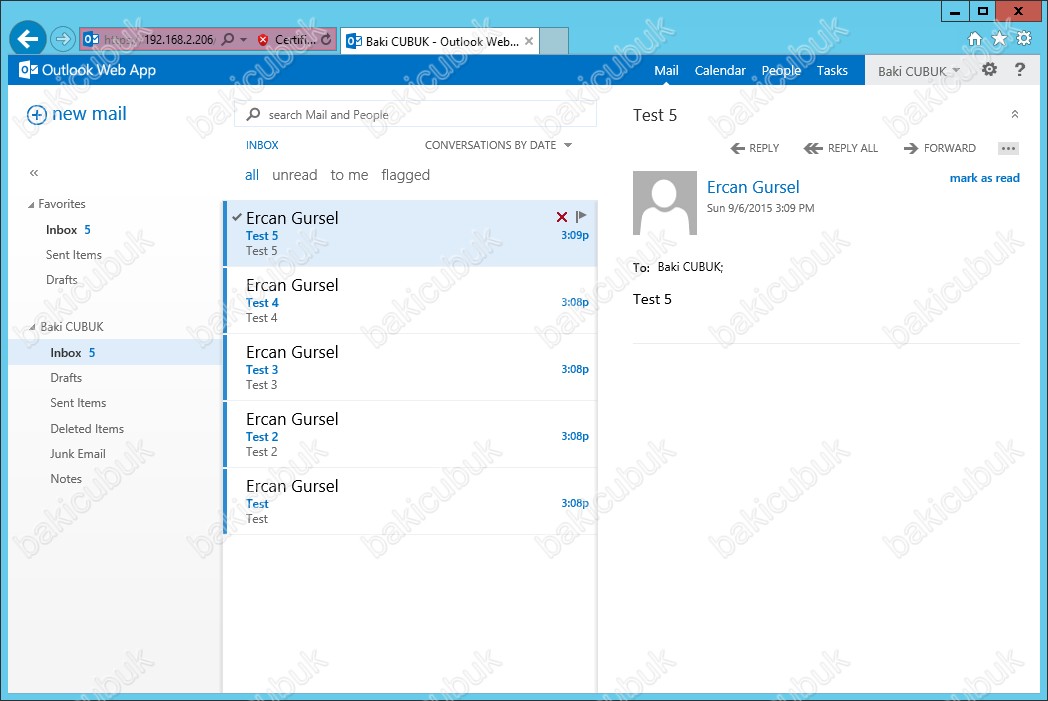The width and height of the screenshot is (1048, 701).
Task: Click the more actions ellipsis button
Action: point(1008,148)
